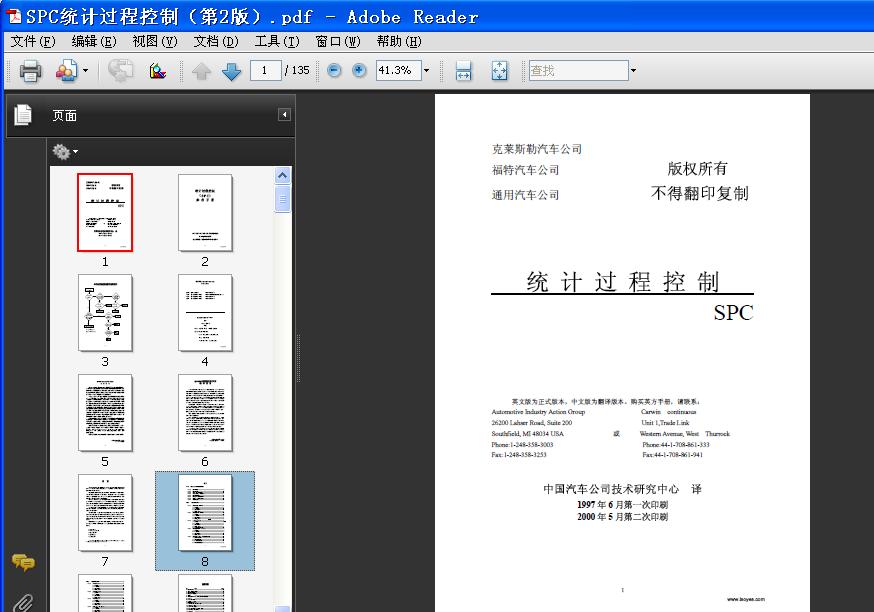Click the greyed email/send icon
The height and width of the screenshot is (612, 874).
coord(120,71)
